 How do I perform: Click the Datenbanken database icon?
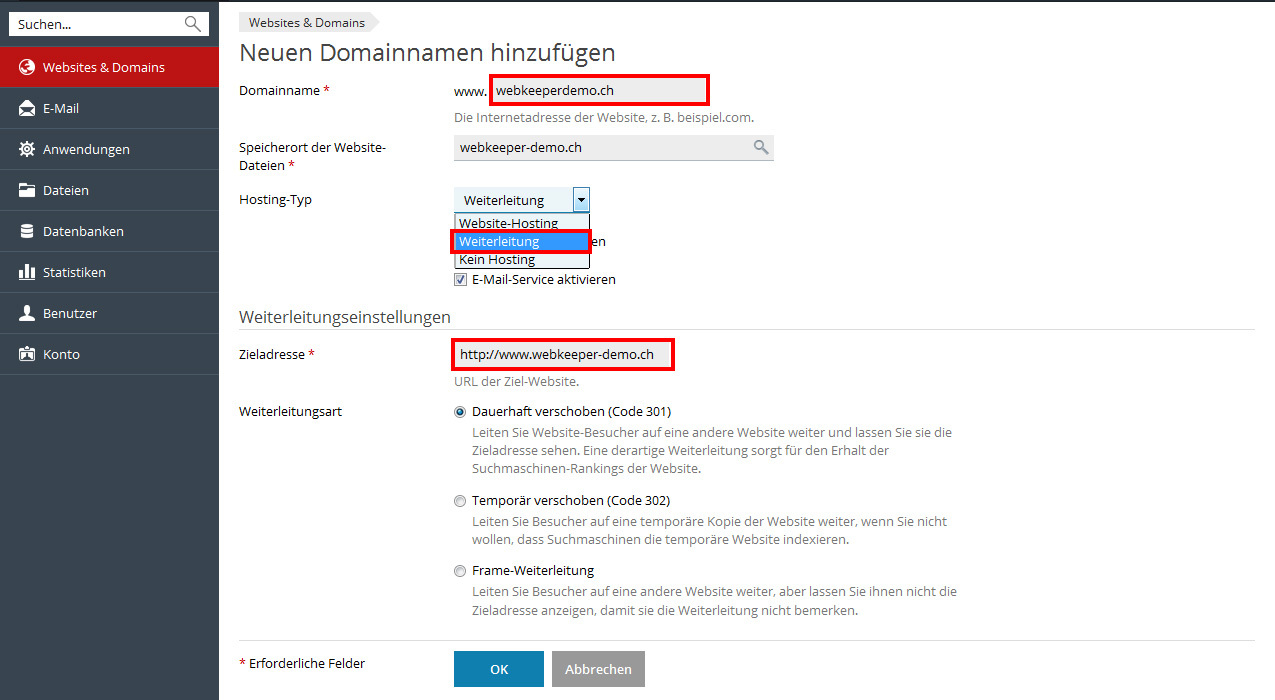coord(27,232)
